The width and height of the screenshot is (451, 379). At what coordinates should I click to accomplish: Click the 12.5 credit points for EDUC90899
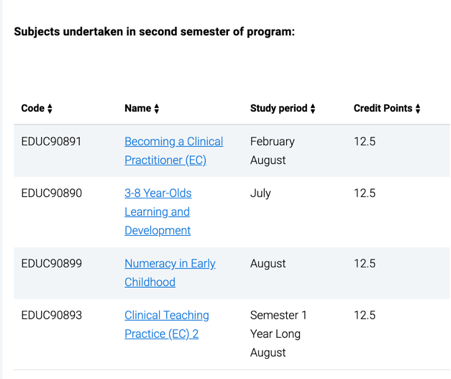click(x=365, y=263)
